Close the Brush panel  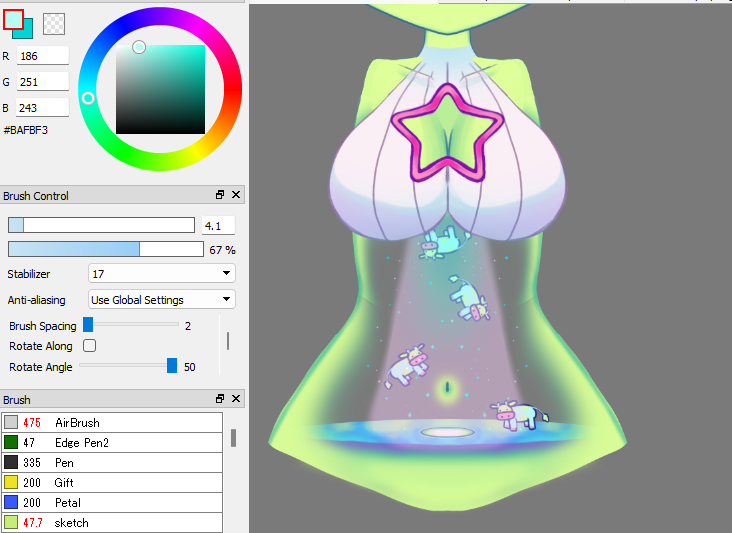[x=236, y=399]
